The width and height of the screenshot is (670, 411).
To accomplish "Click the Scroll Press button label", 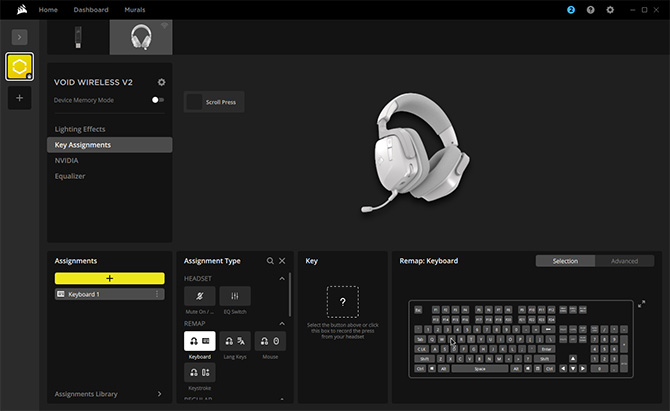I will coord(221,102).
